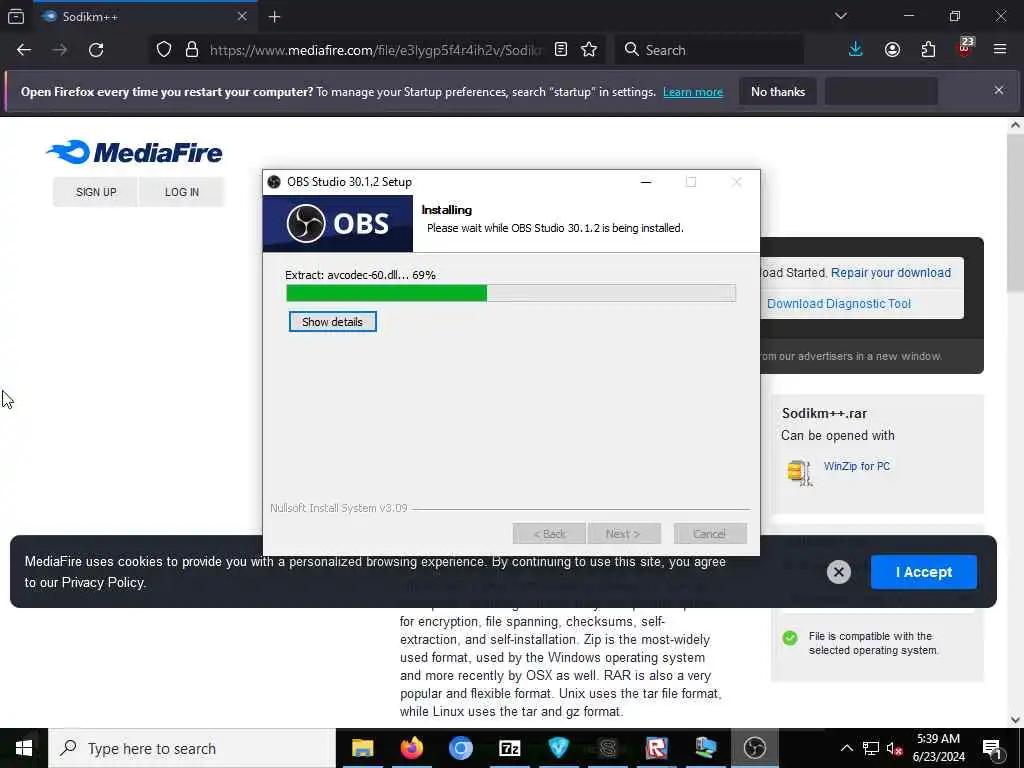Toggle reader view icon in address bar
Screen dimensions: 1024x768
pos(560,50)
